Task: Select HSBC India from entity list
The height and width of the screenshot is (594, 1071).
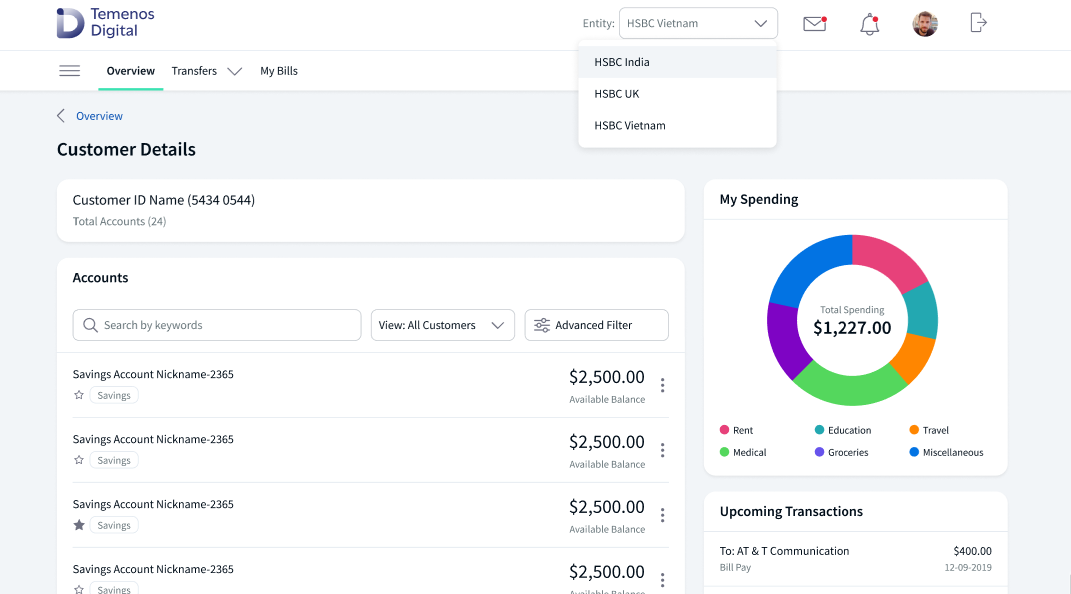Action: point(678,62)
